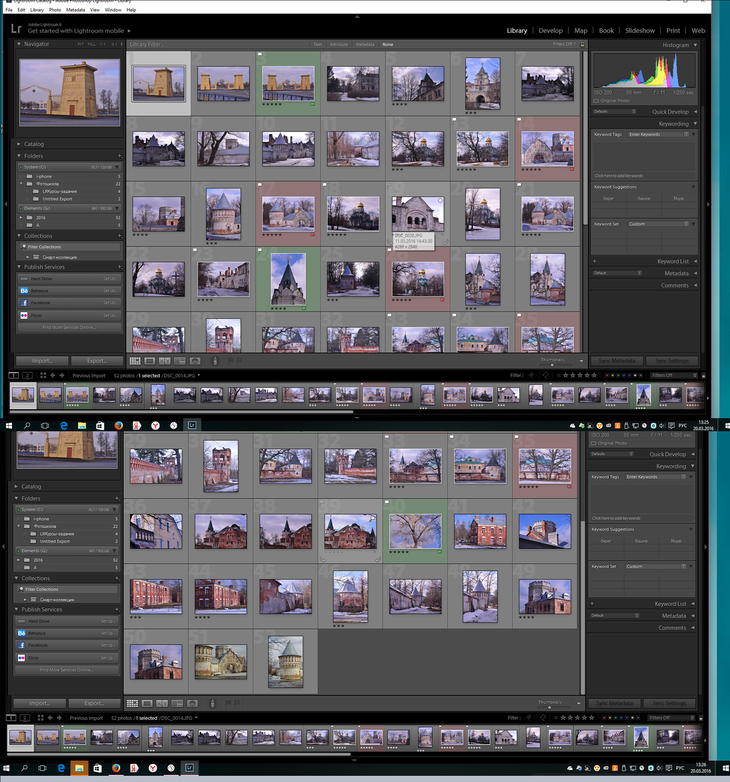Set navigator zoom to FILL
Viewport: 730px width, 782px height.
(x=92, y=44)
